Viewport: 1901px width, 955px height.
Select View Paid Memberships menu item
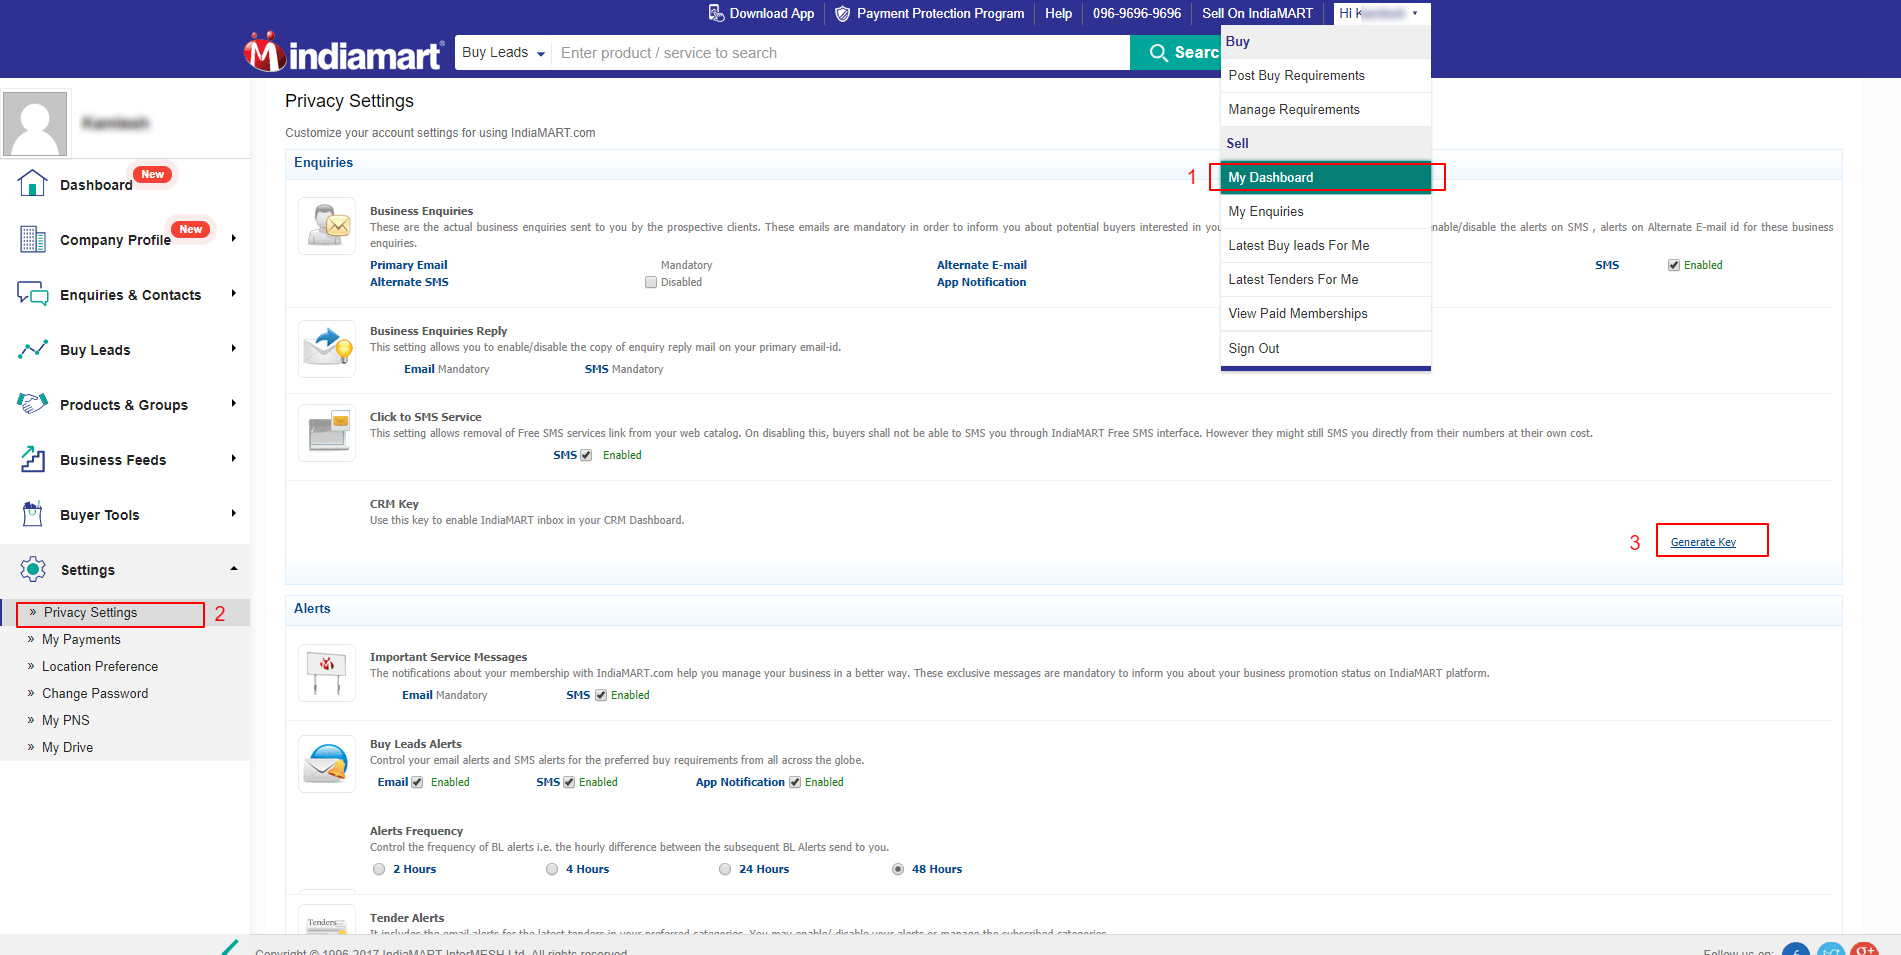click(x=1326, y=314)
